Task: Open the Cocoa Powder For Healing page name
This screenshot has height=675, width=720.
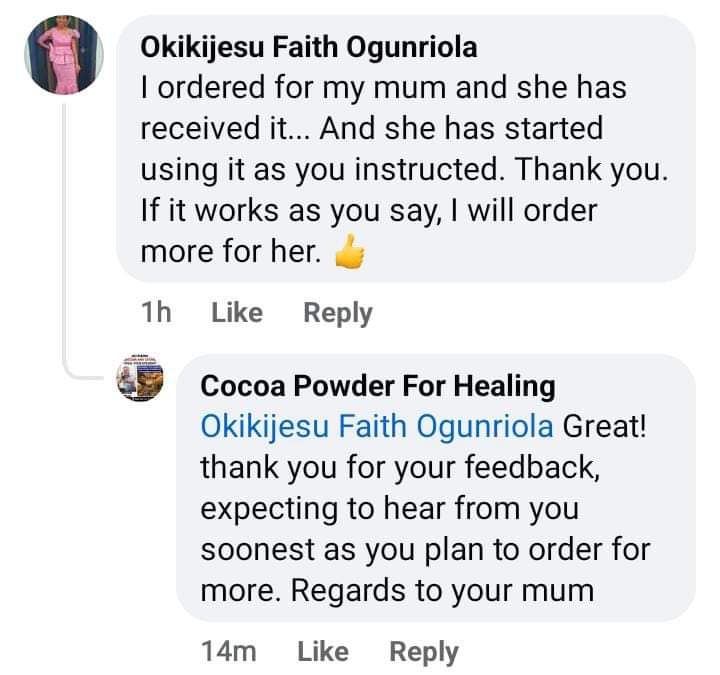Action: click(377, 385)
